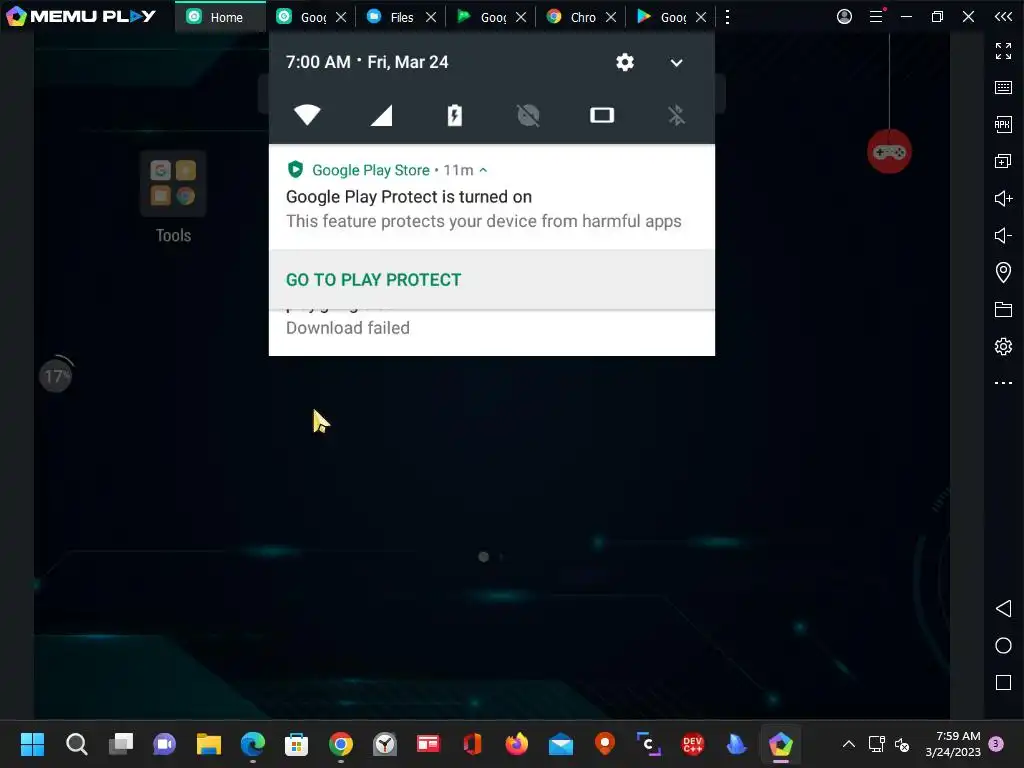Open File Explorer from taskbar
This screenshot has width=1024, height=768.
click(x=209, y=744)
